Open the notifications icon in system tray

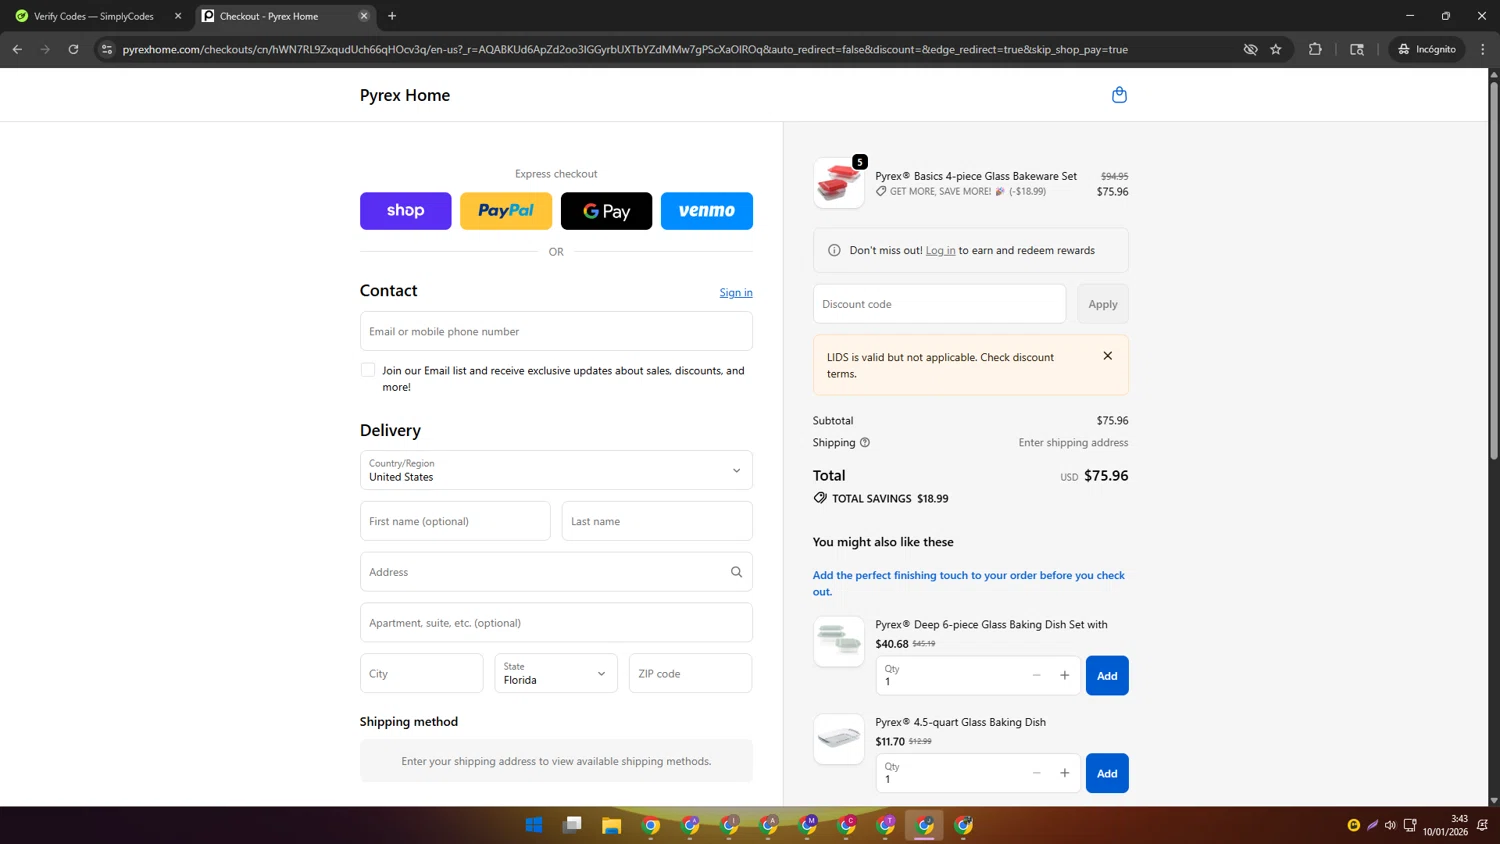point(1483,825)
